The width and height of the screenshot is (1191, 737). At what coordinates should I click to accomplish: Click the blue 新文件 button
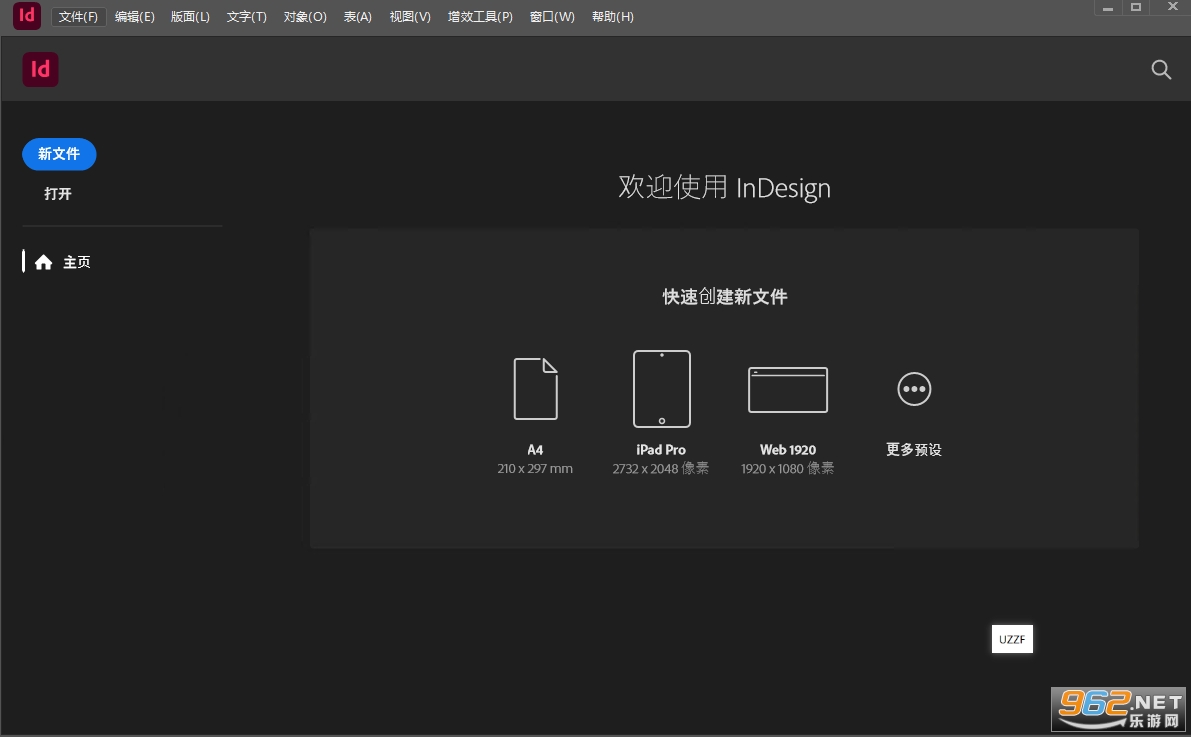[x=59, y=154]
